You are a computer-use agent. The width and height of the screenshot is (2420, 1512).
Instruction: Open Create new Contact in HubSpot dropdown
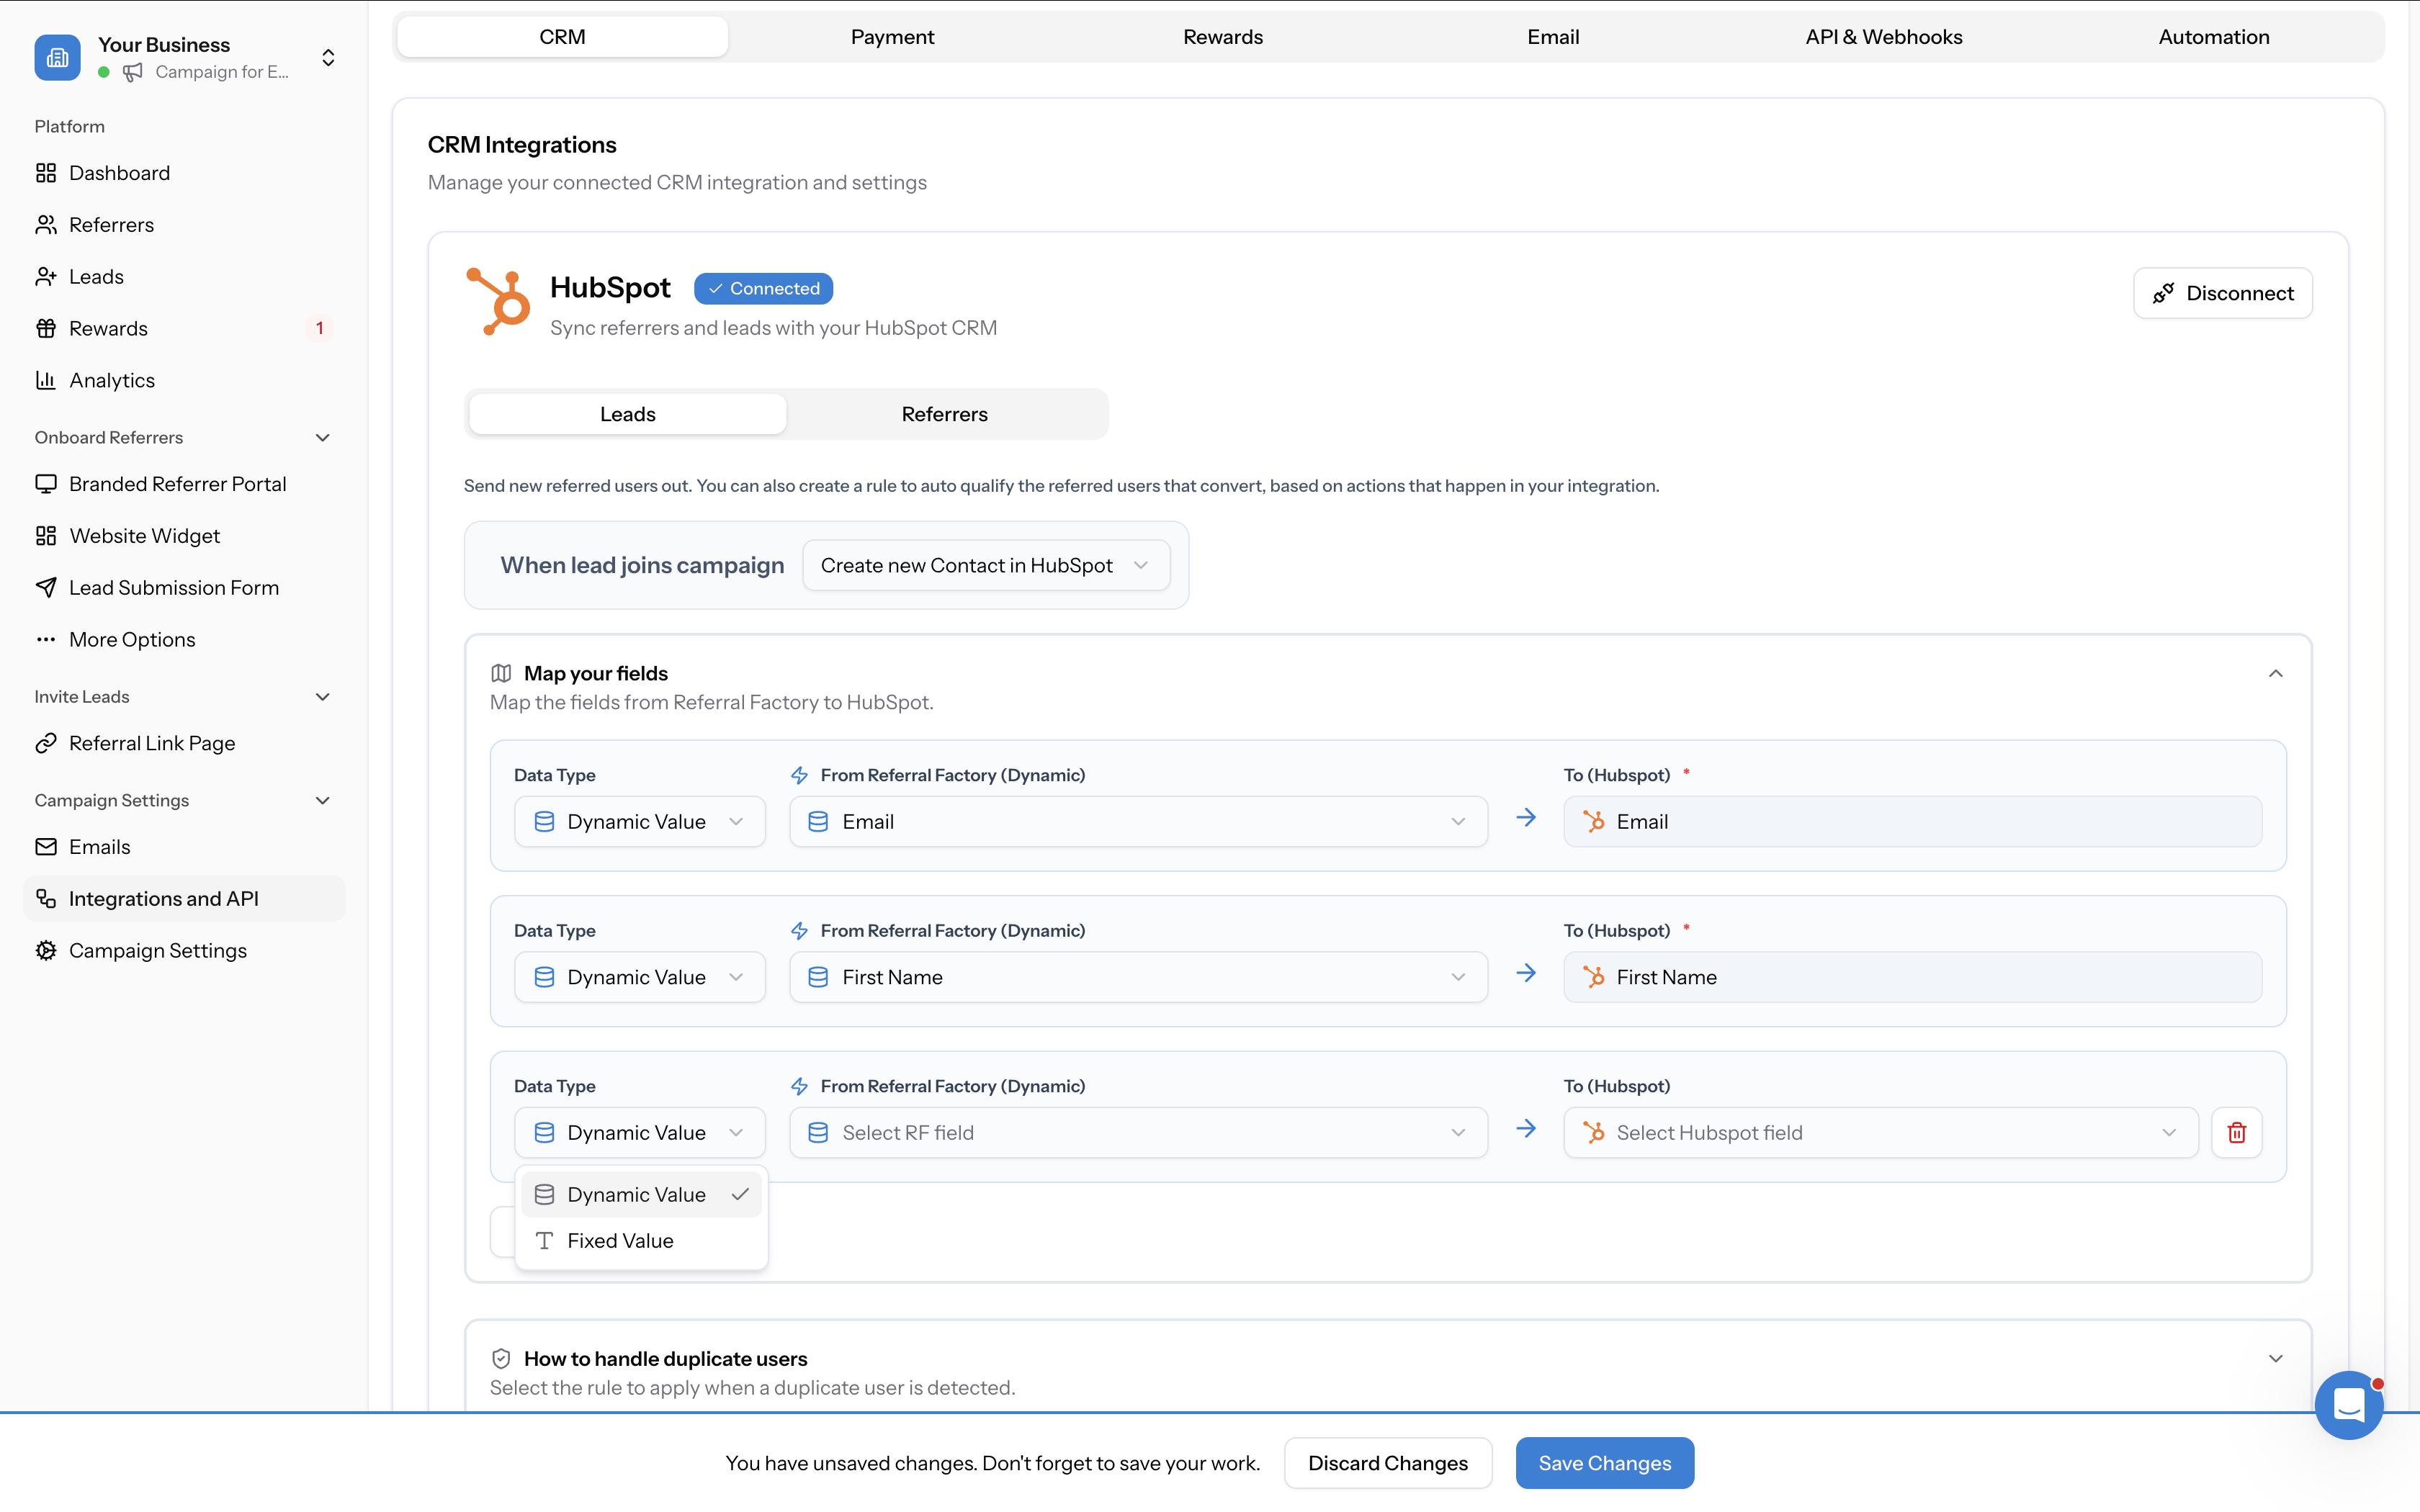click(x=985, y=565)
